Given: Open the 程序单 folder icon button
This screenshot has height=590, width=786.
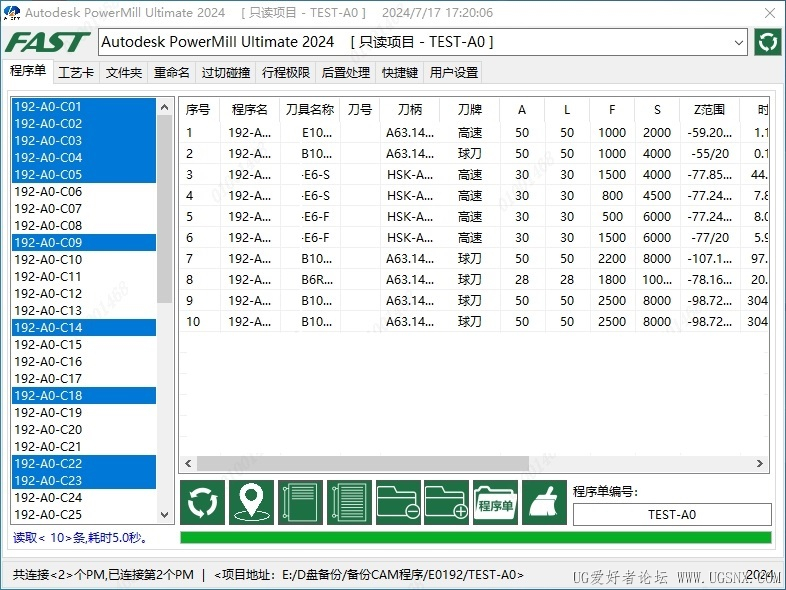Looking at the screenshot, I should (x=495, y=503).
